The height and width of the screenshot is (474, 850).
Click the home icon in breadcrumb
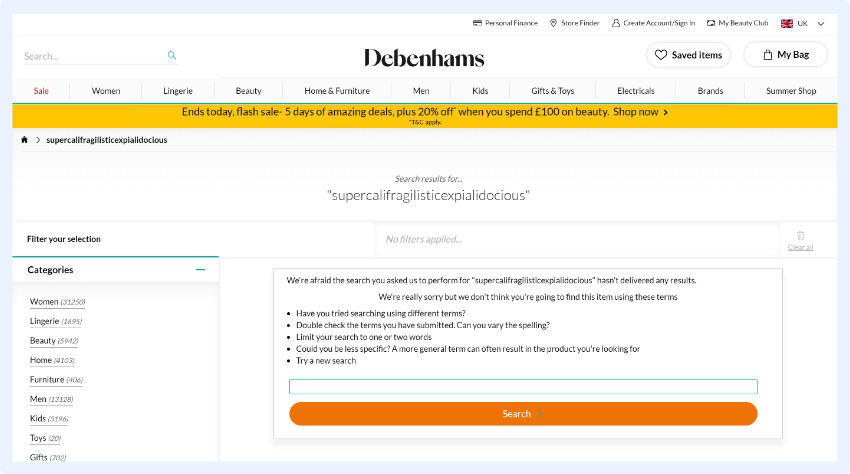point(24,140)
